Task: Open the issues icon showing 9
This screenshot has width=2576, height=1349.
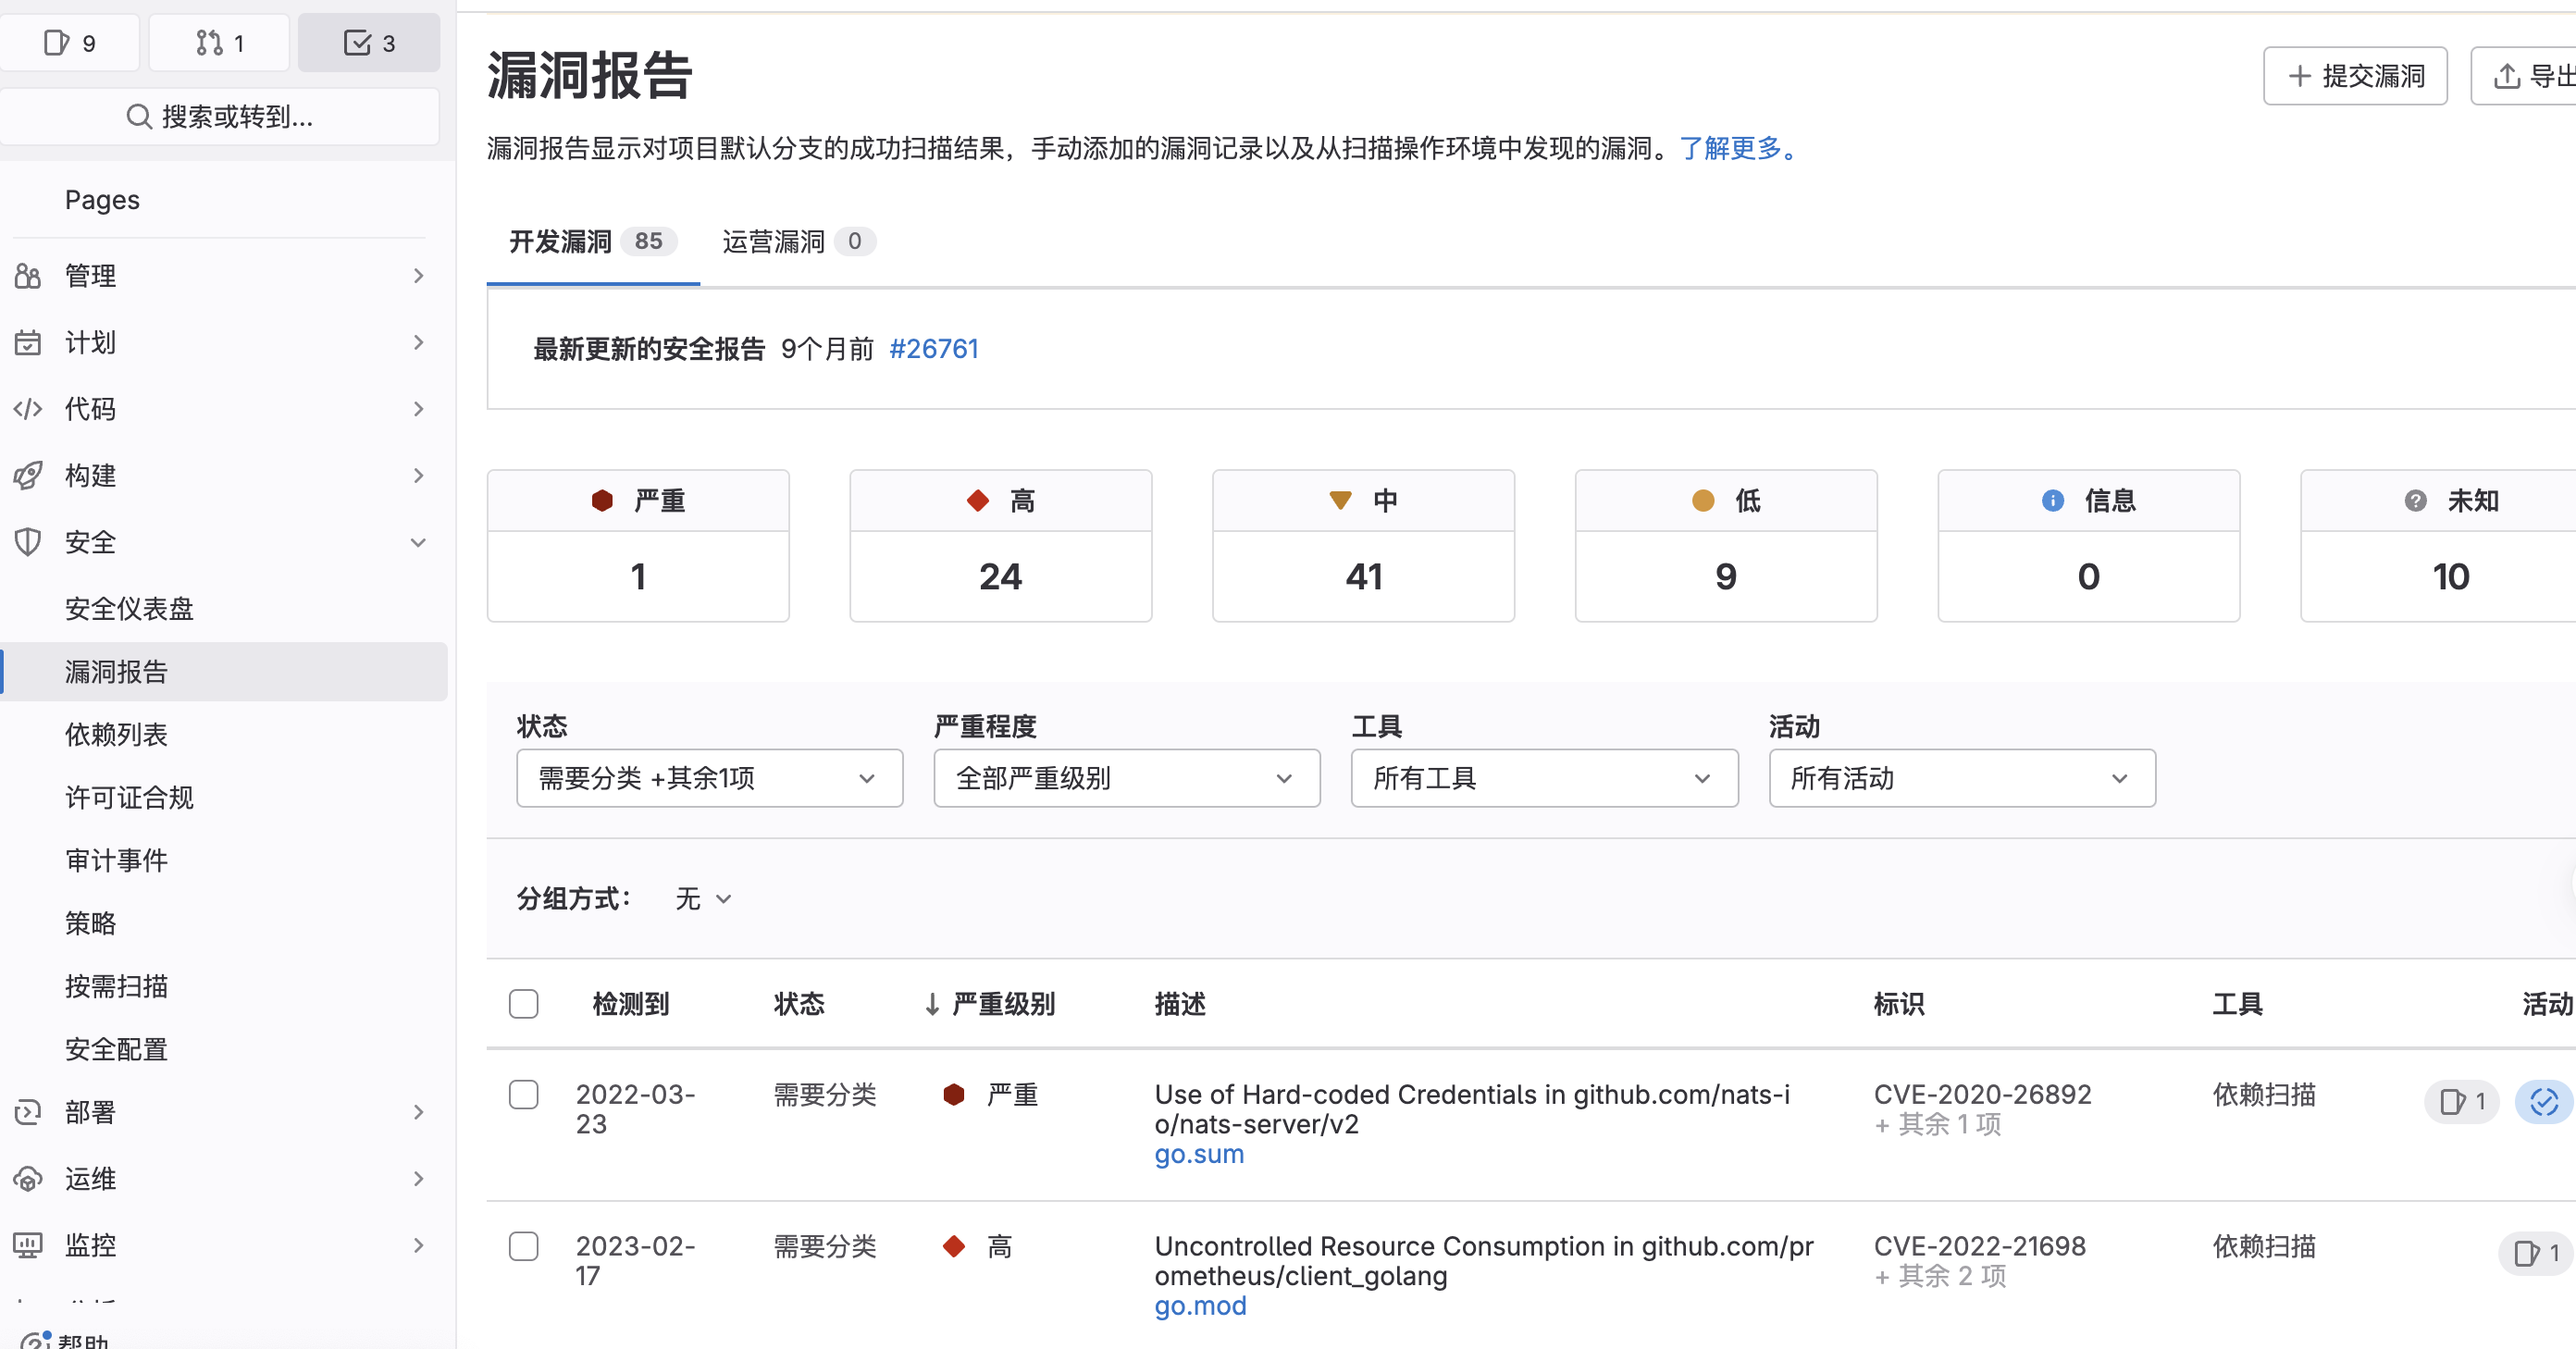Action: pyautogui.click(x=70, y=43)
